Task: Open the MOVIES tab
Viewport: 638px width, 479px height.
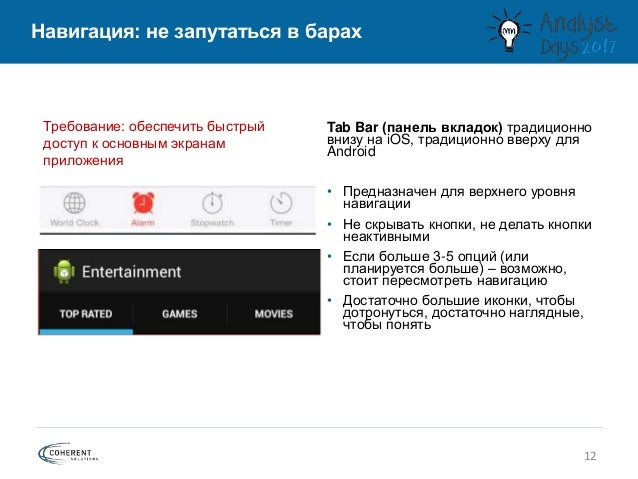Action: tap(273, 314)
